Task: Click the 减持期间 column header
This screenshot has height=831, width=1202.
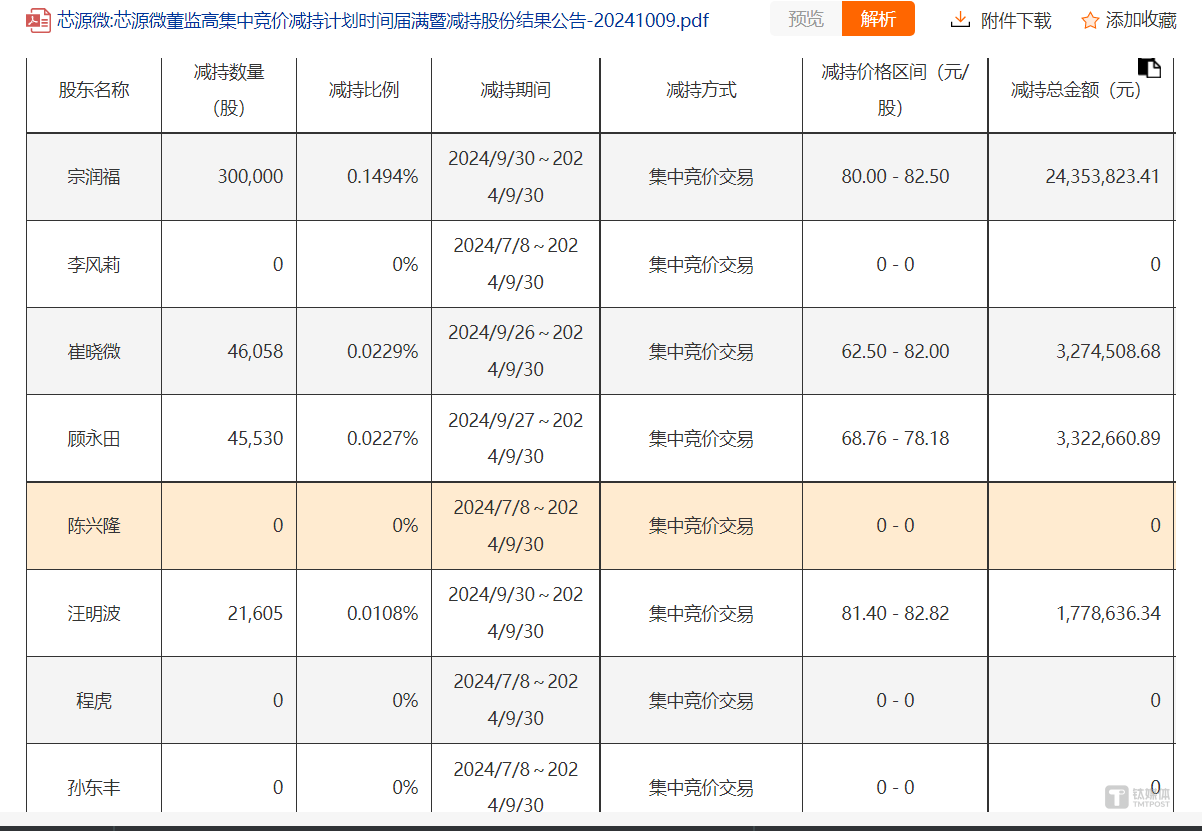Action: pos(515,89)
